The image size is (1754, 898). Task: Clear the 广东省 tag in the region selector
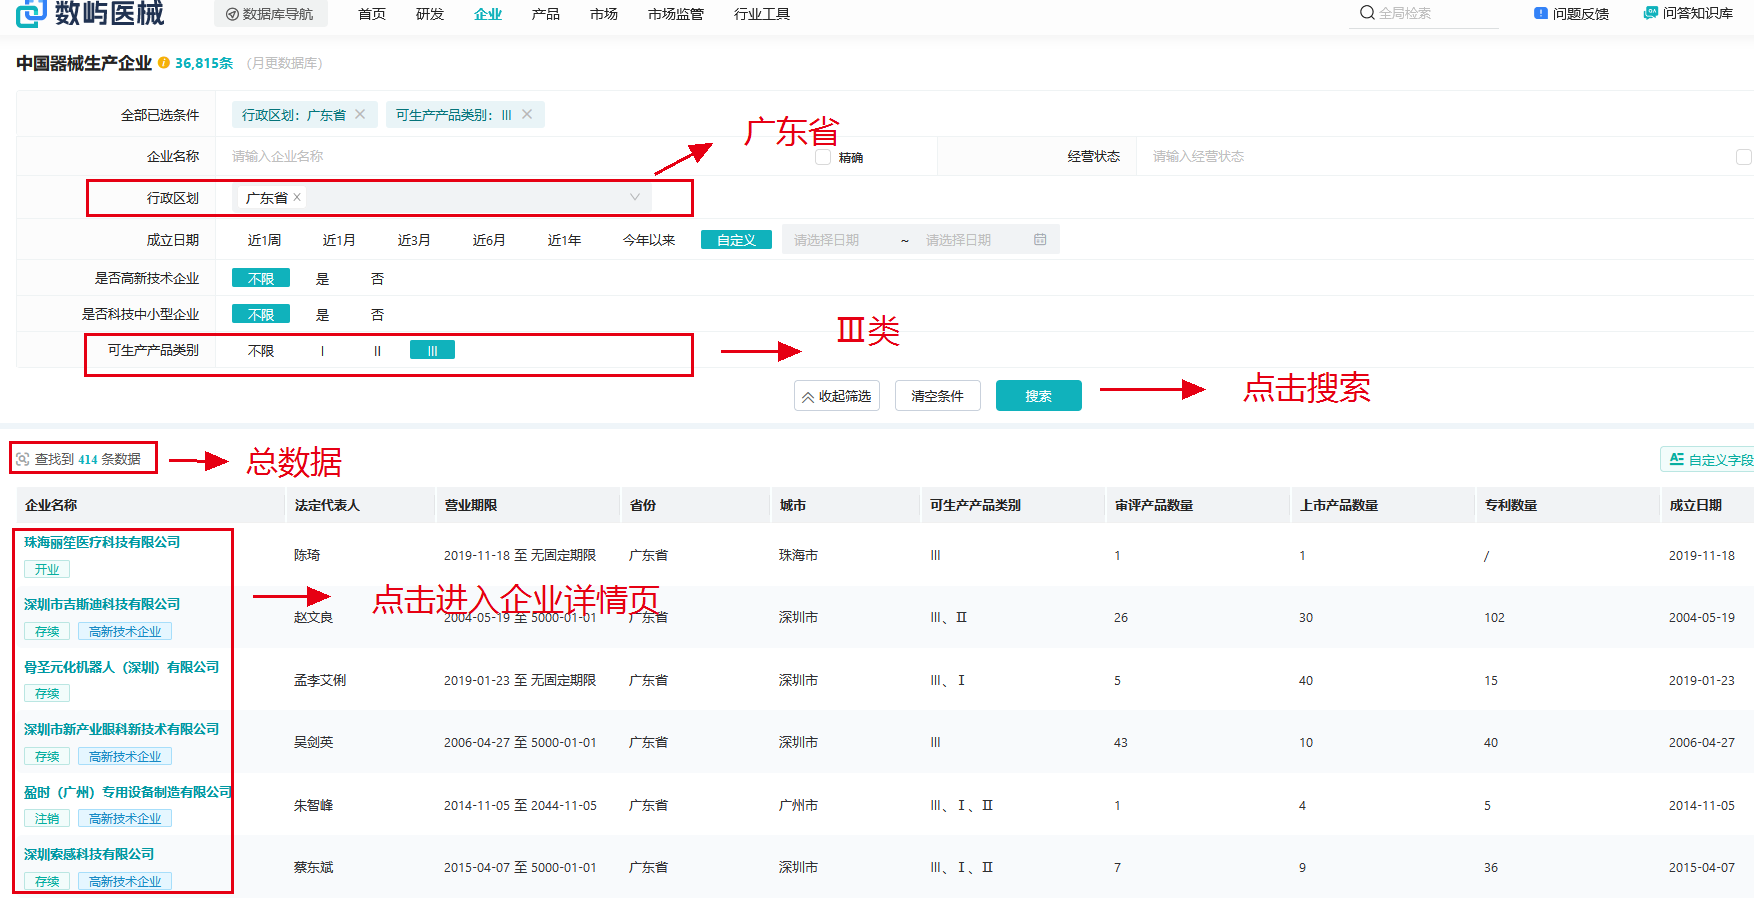[x=297, y=197]
